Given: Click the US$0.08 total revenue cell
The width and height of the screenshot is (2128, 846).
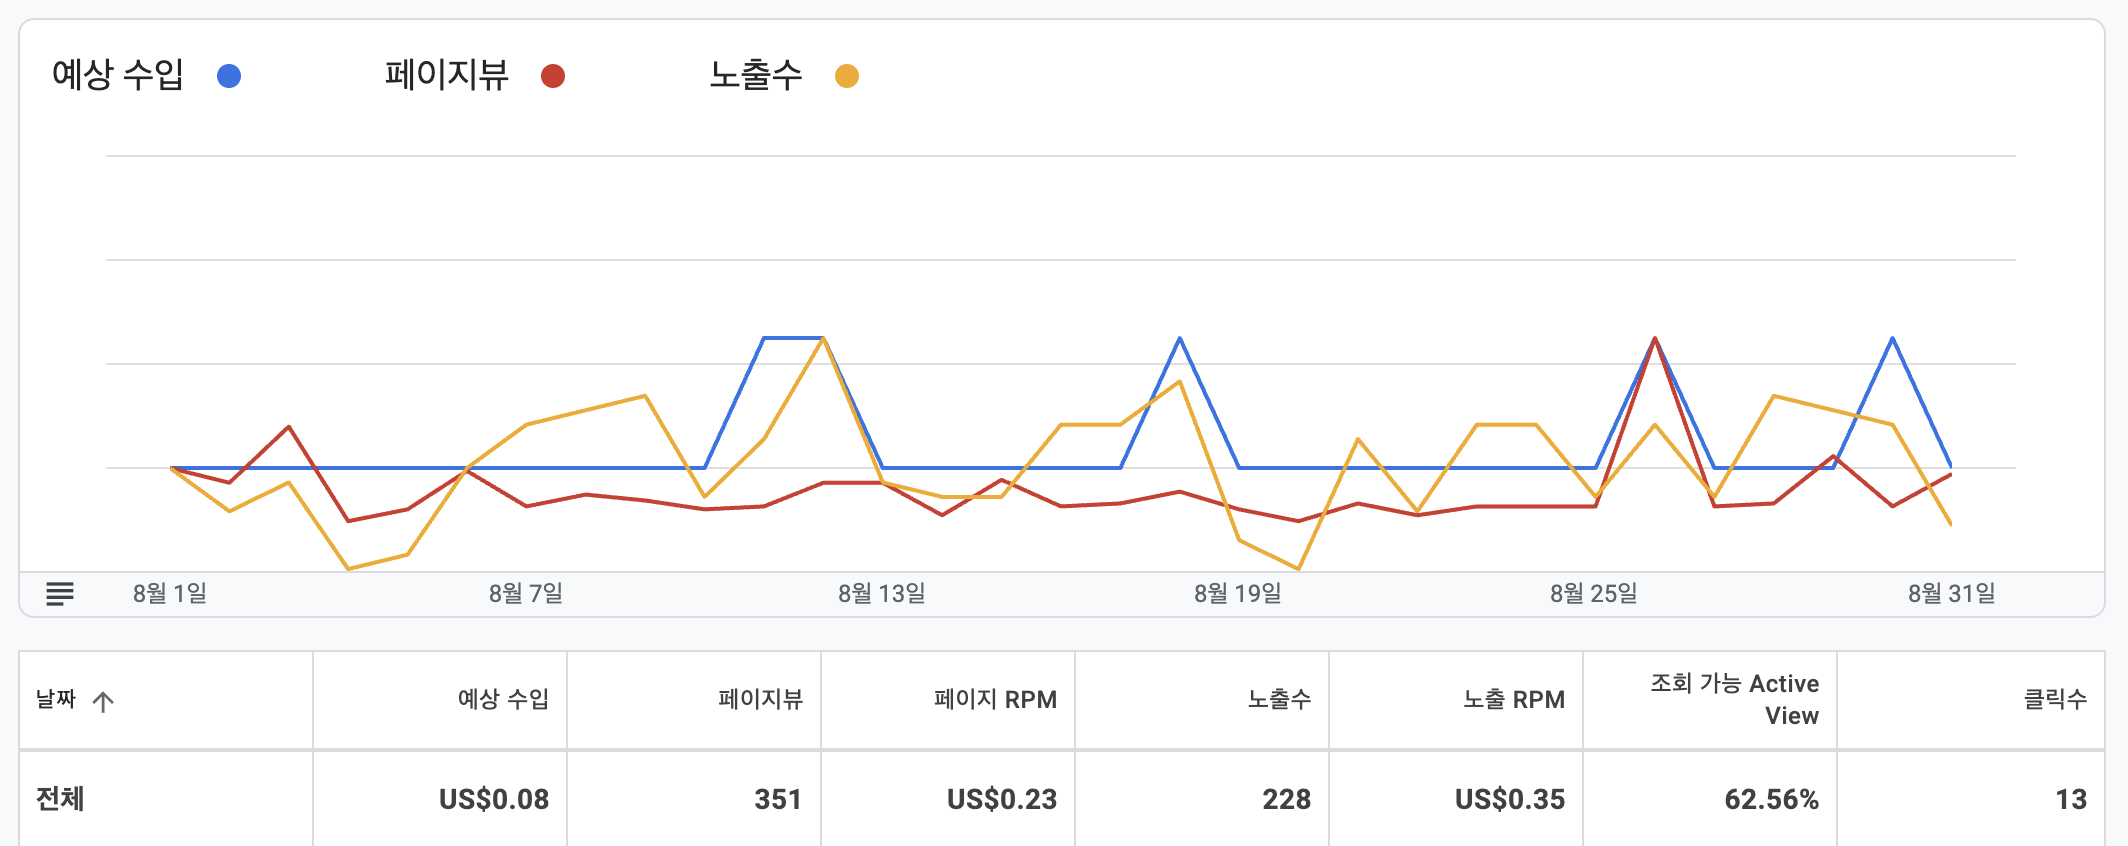Looking at the screenshot, I should click(x=494, y=799).
